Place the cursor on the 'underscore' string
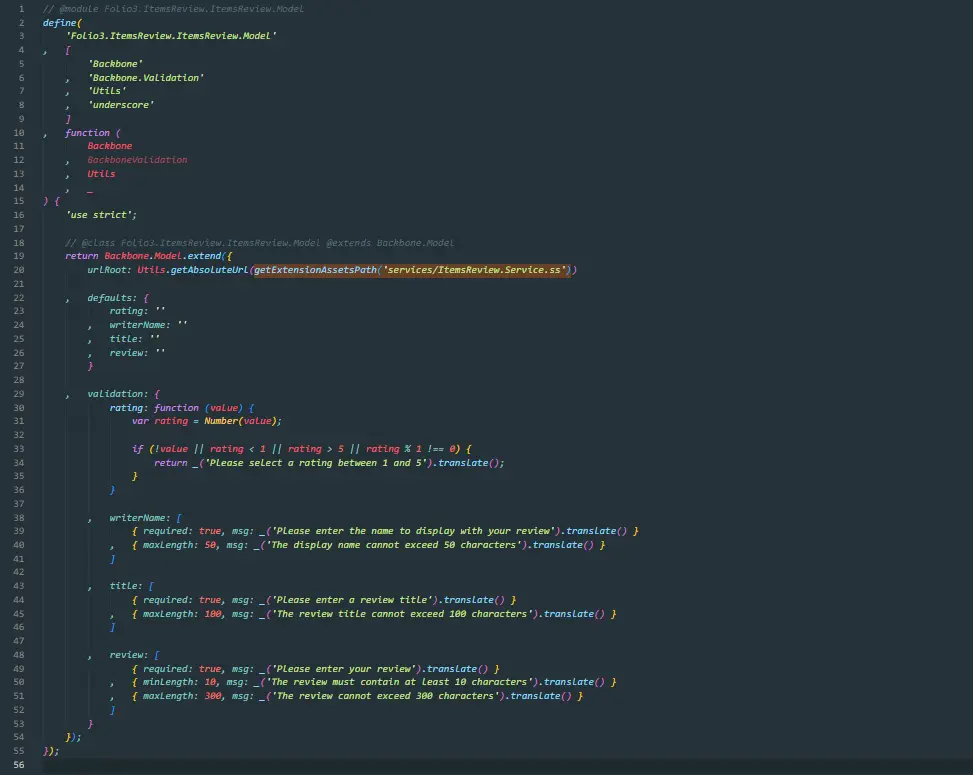973x775 pixels. (x=121, y=105)
